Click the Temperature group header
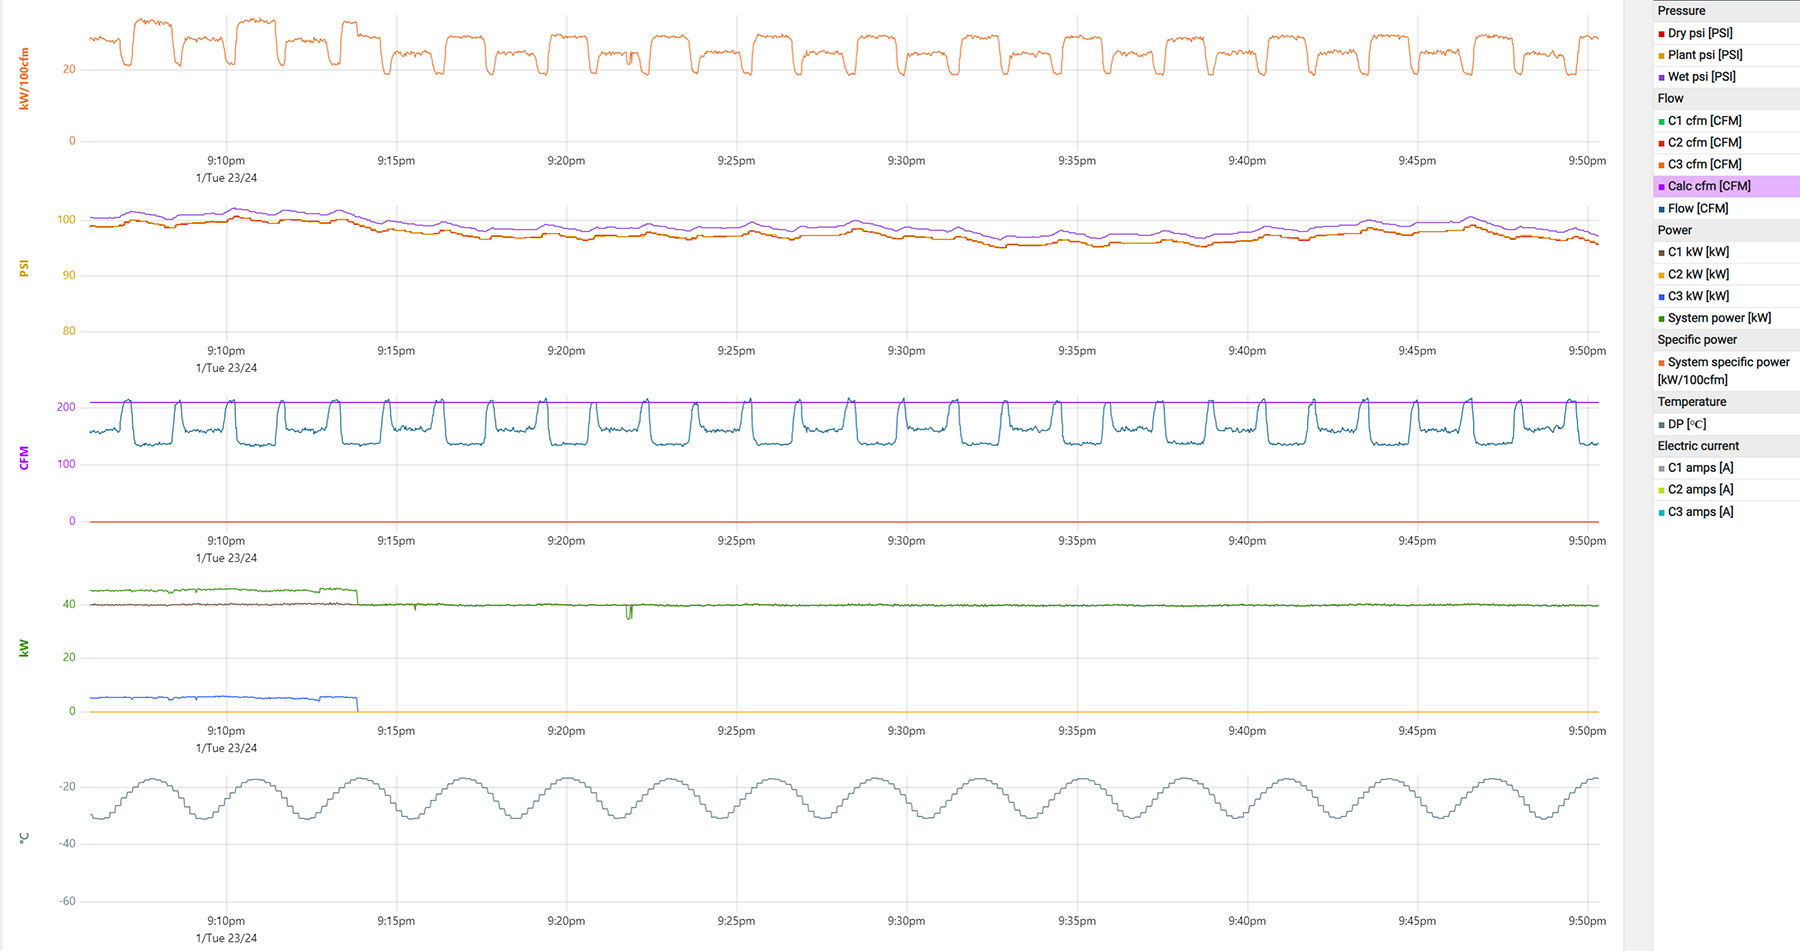 [1726, 402]
